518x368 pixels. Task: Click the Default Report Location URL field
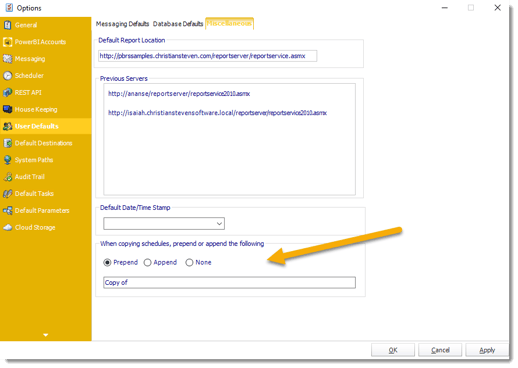[x=207, y=56]
